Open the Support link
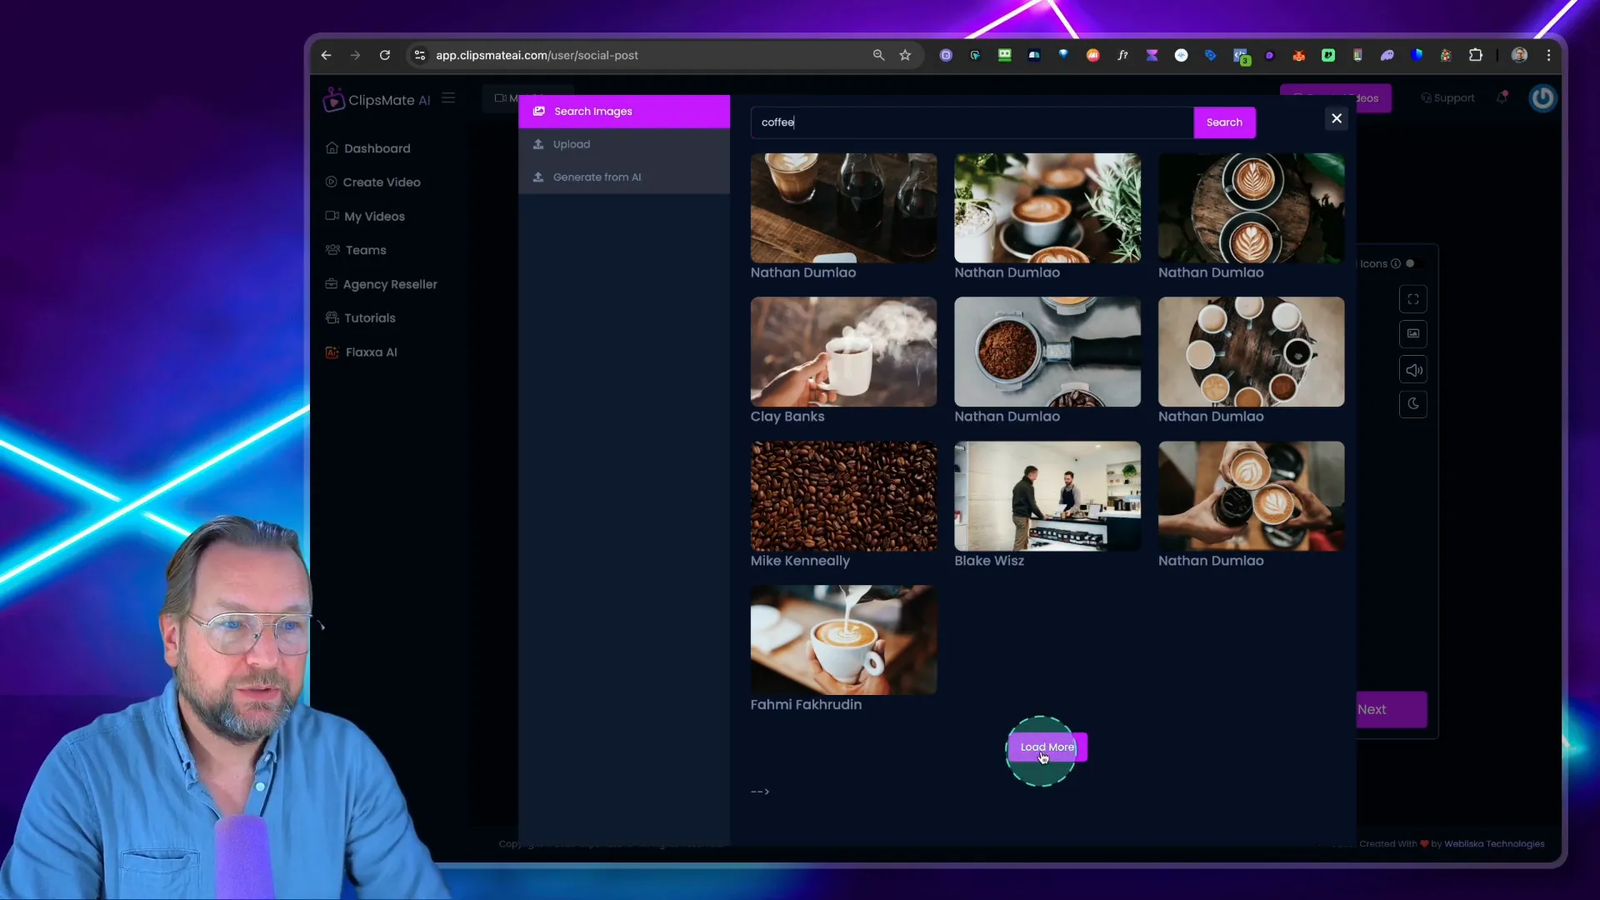The width and height of the screenshot is (1600, 900). (x=1447, y=98)
